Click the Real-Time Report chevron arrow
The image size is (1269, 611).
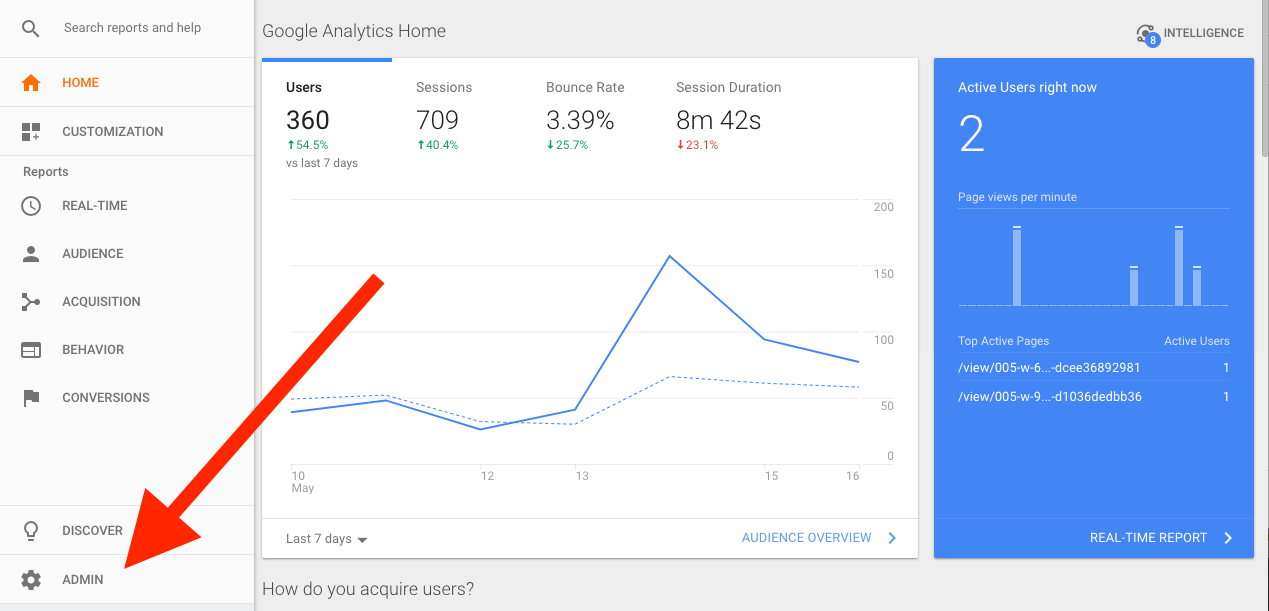pyautogui.click(x=1229, y=538)
